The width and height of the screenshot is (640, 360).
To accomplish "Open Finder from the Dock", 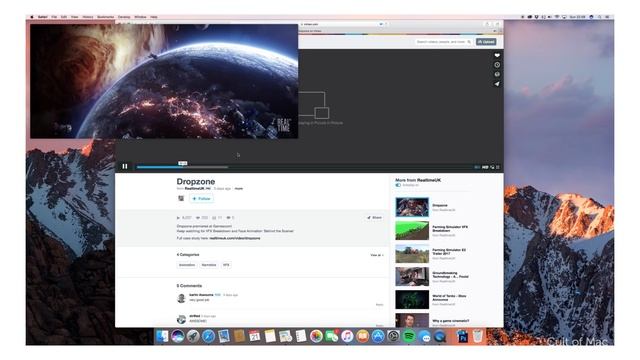I will [x=162, y=336].
